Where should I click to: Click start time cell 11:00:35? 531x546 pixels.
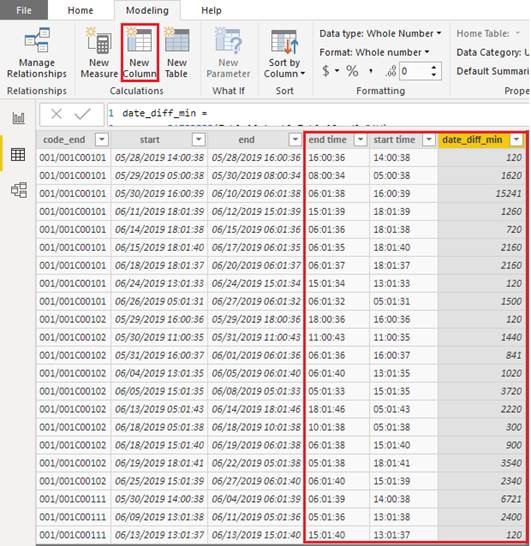click(x=392, y=337)
